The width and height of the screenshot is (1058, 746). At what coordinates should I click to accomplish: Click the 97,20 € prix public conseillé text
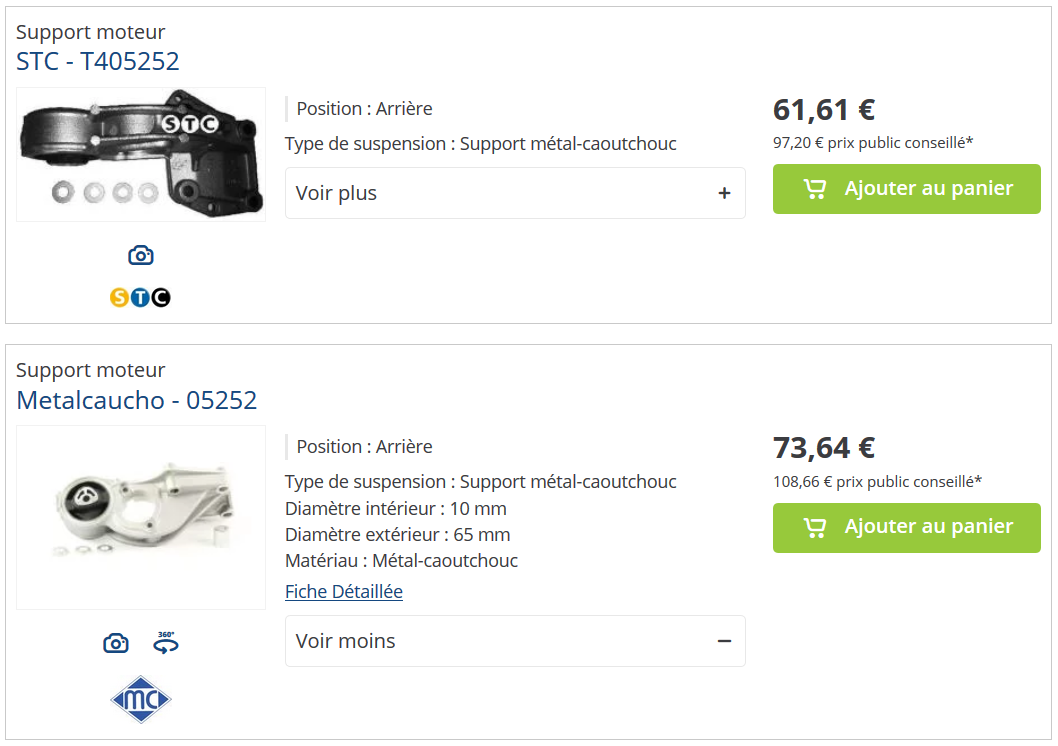click(x=873, y=142)
